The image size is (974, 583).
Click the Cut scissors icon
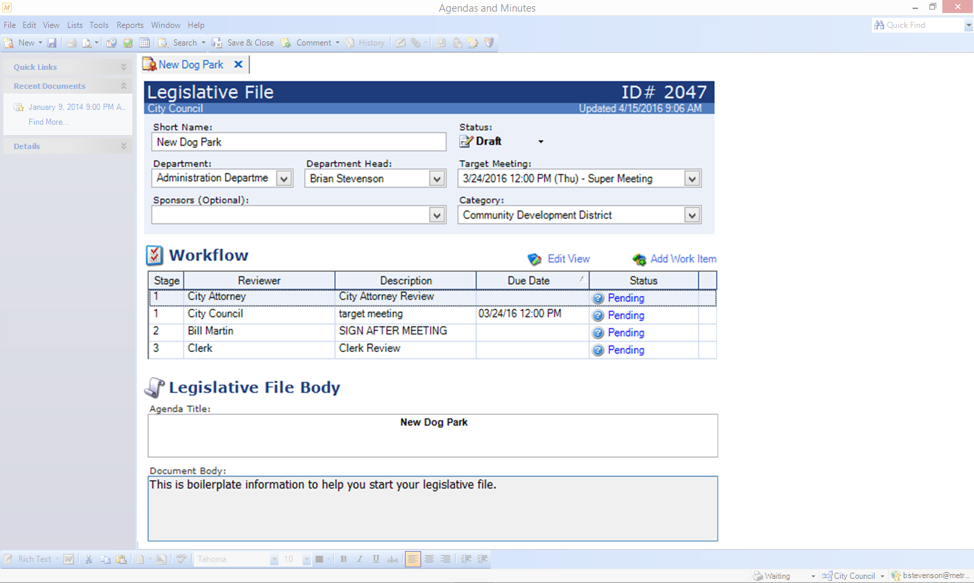(x=89, y=559)
